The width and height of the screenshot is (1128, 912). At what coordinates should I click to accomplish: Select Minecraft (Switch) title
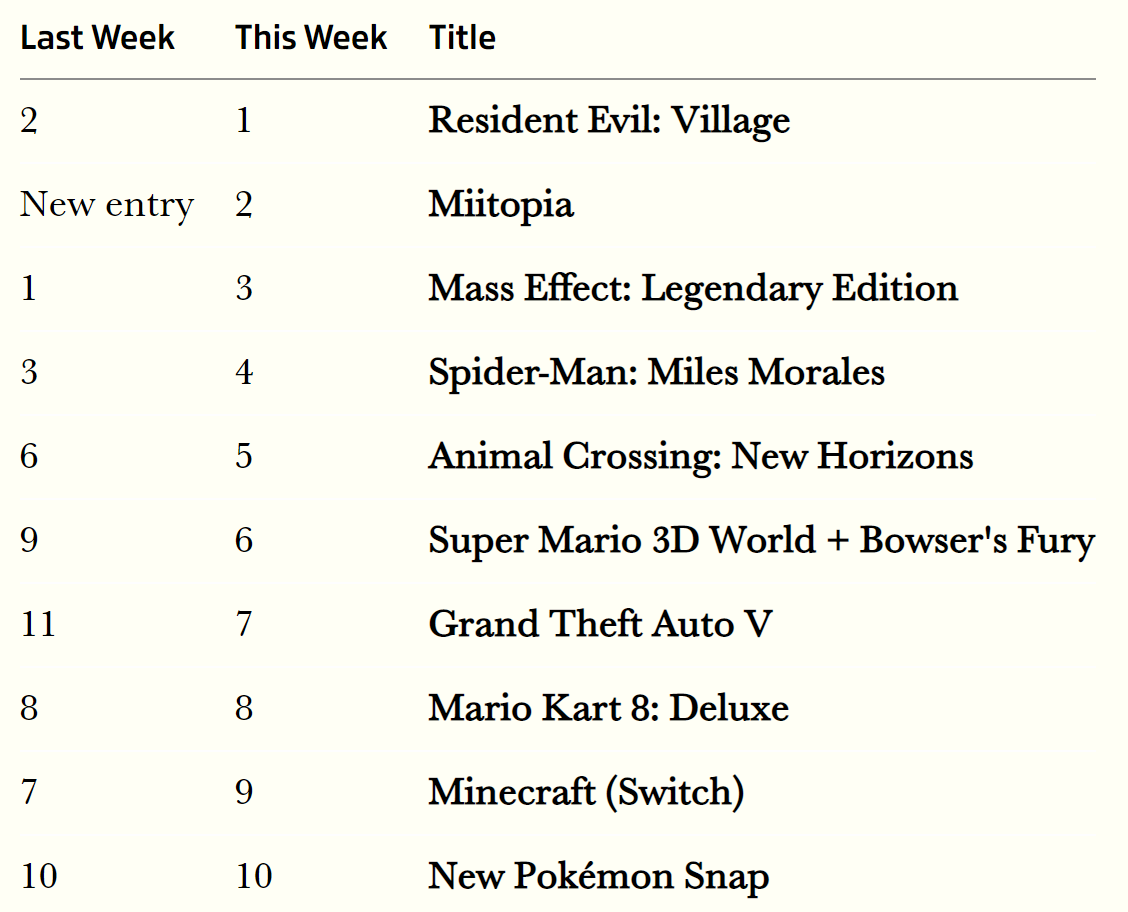coord(586,793)
